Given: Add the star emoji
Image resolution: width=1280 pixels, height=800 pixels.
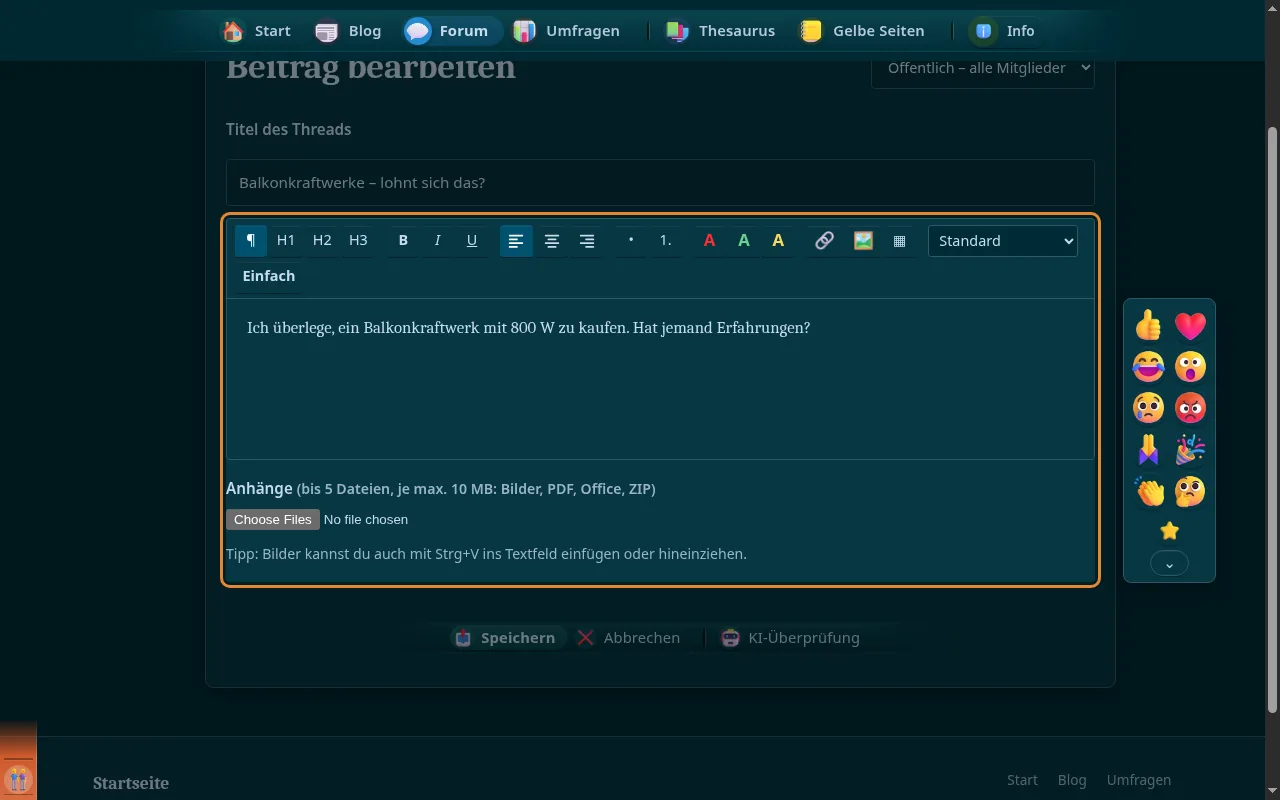Looking at the screenshot, I should 1170,531.
